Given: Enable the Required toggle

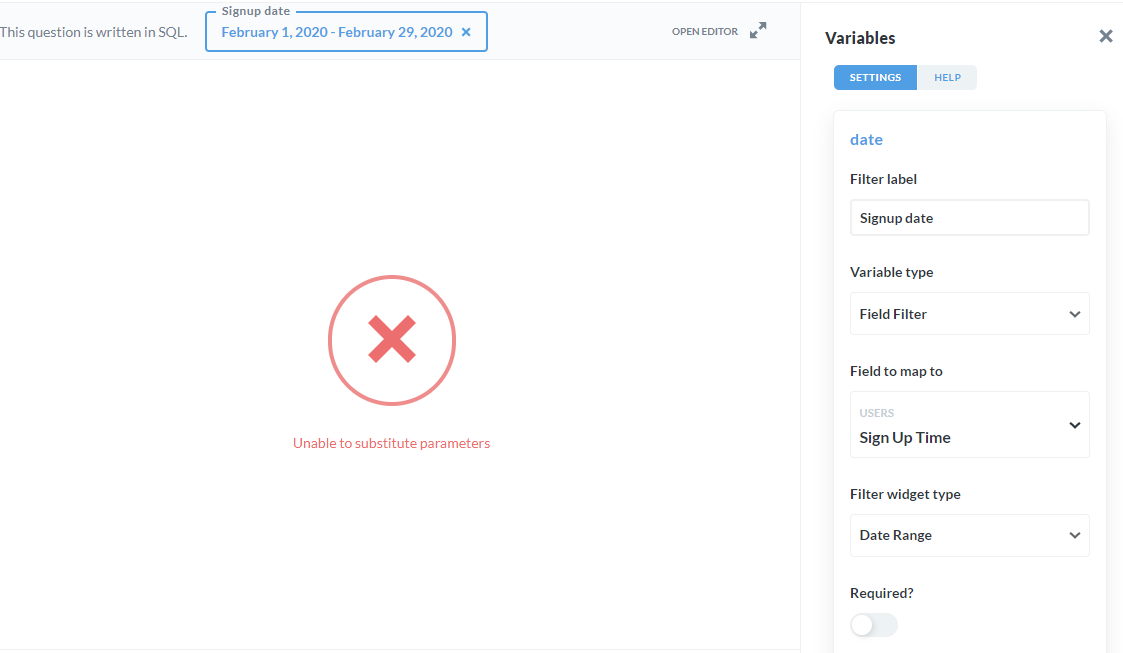Looking at the screenshot, I should click(x=873, y=624).
